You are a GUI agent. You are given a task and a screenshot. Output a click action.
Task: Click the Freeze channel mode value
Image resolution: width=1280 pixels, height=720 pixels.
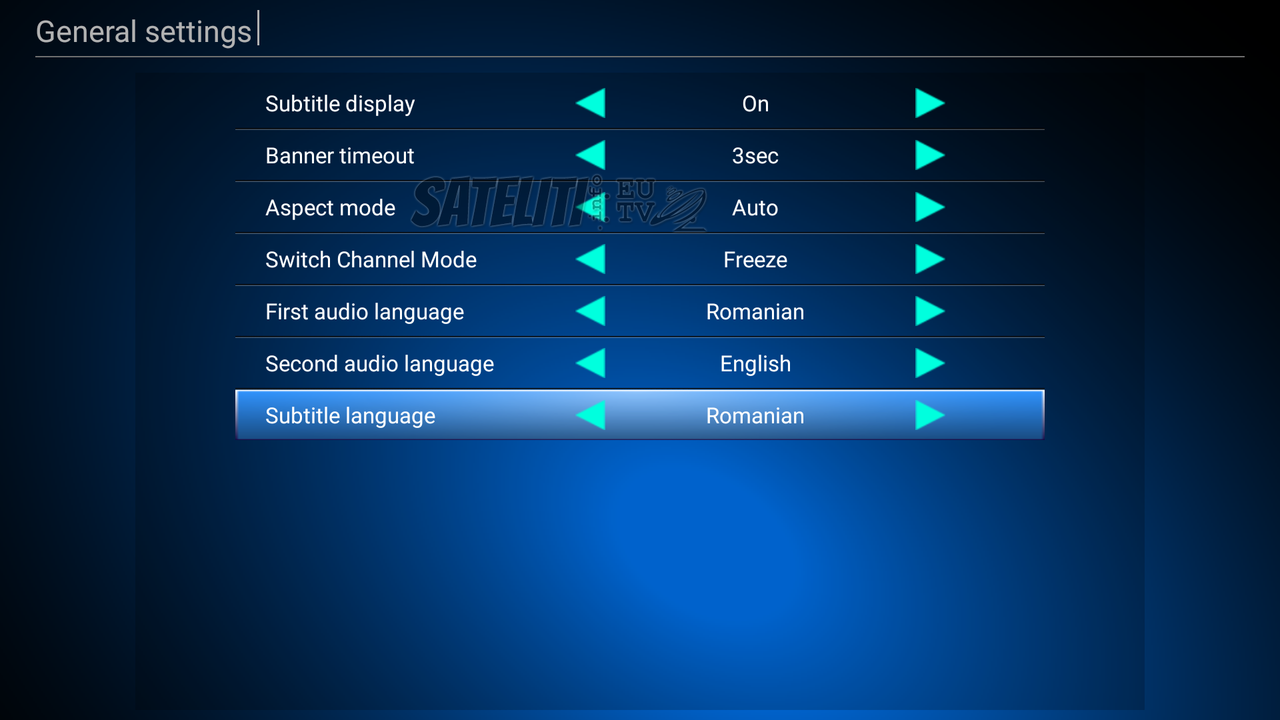pyautogui.click(x=755, y=260)
